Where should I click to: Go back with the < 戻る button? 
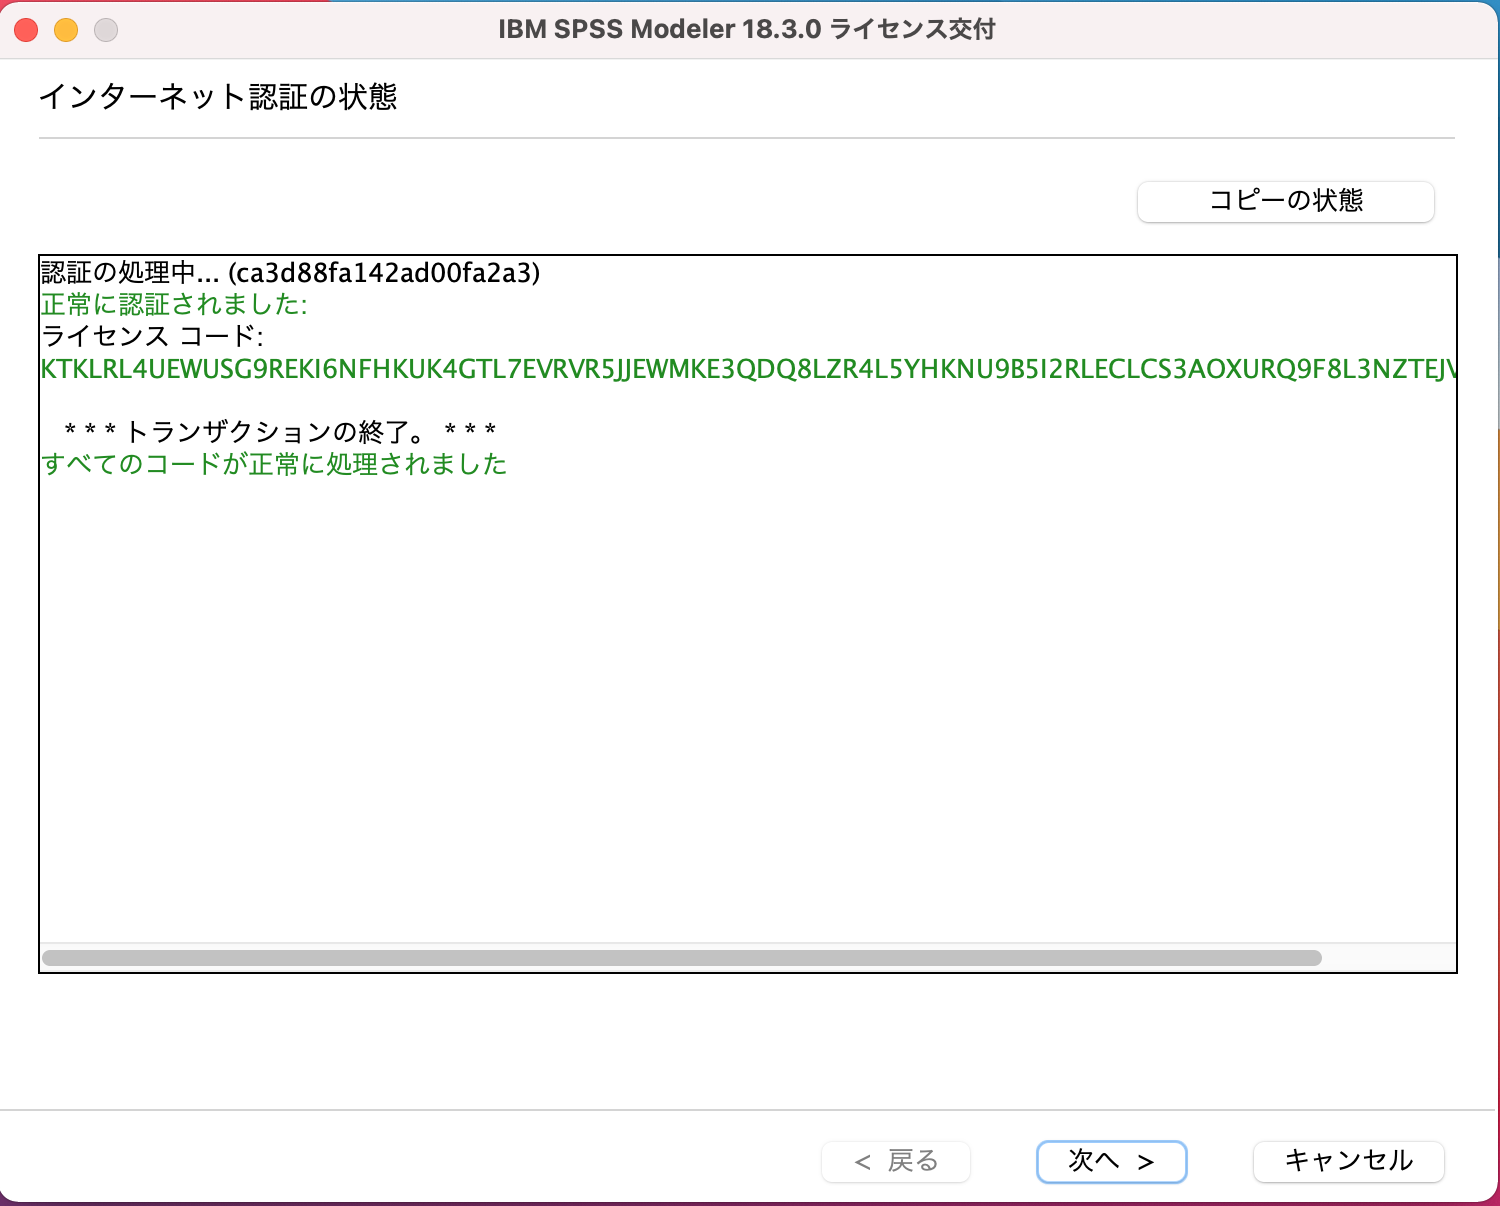pyautogui.click(x=896, y=1161)
